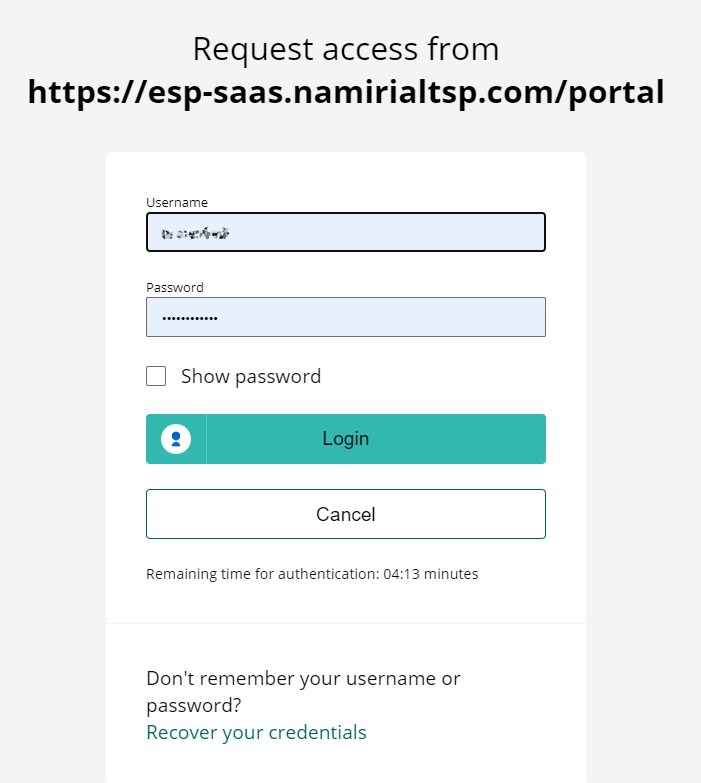Screen dimensions: 701x783
Task: Click the Username field label
Action: pos(177,202)
